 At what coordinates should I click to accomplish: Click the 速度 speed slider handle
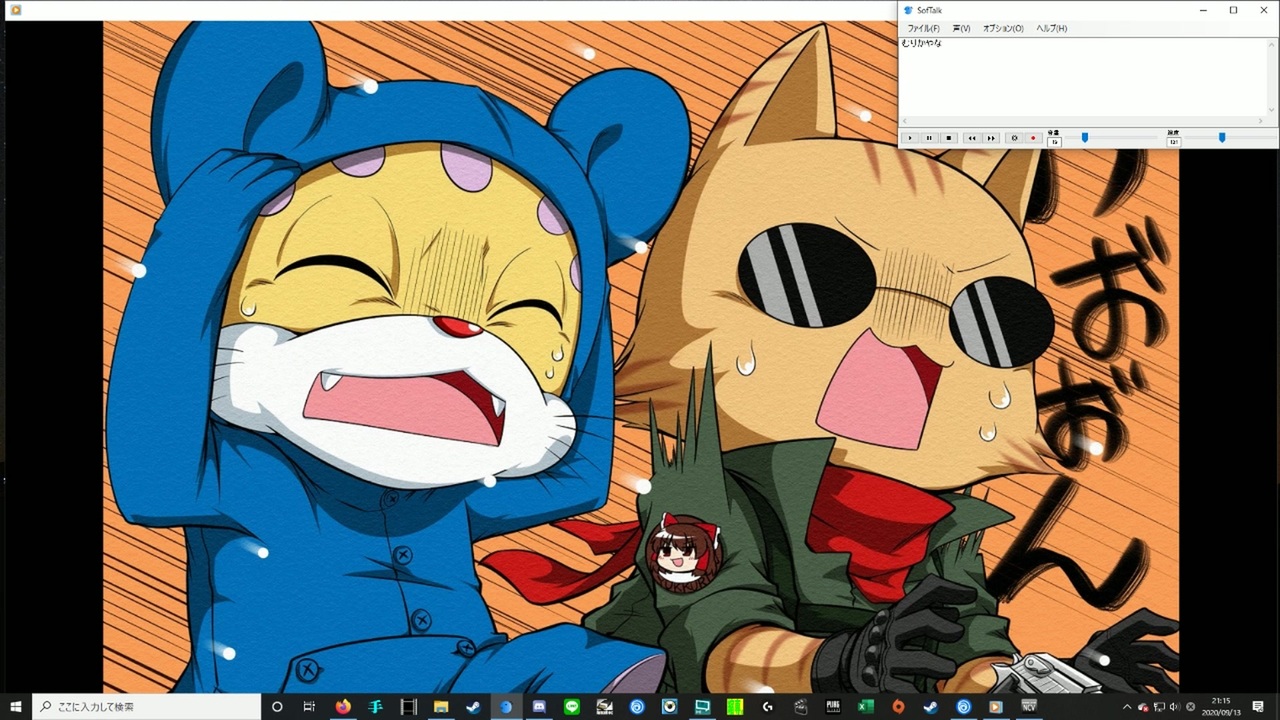pyautogui.click(x=1221, y=138)
